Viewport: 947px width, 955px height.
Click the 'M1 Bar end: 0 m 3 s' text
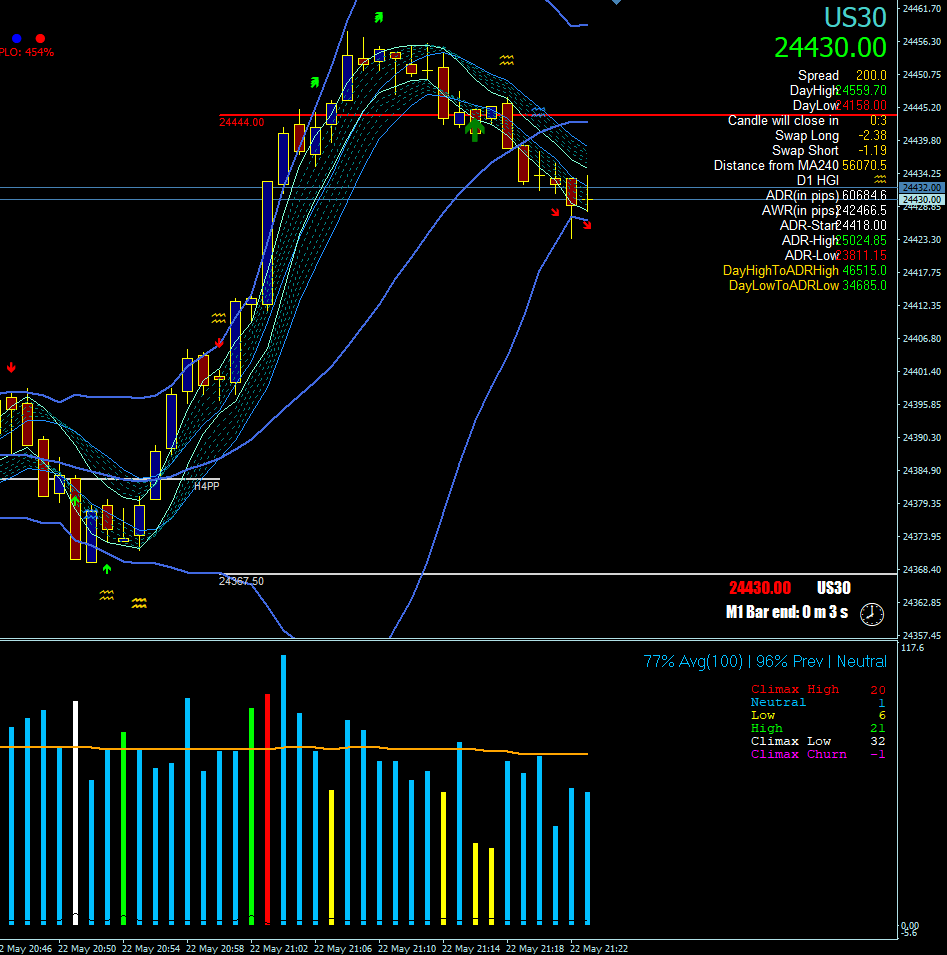(x=787, y=612)
